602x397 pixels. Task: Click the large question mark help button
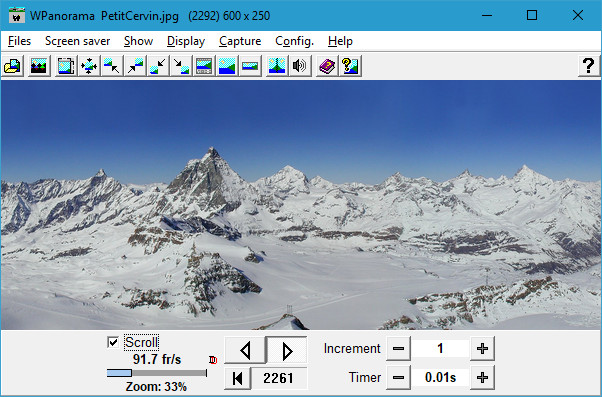point(589,66)
